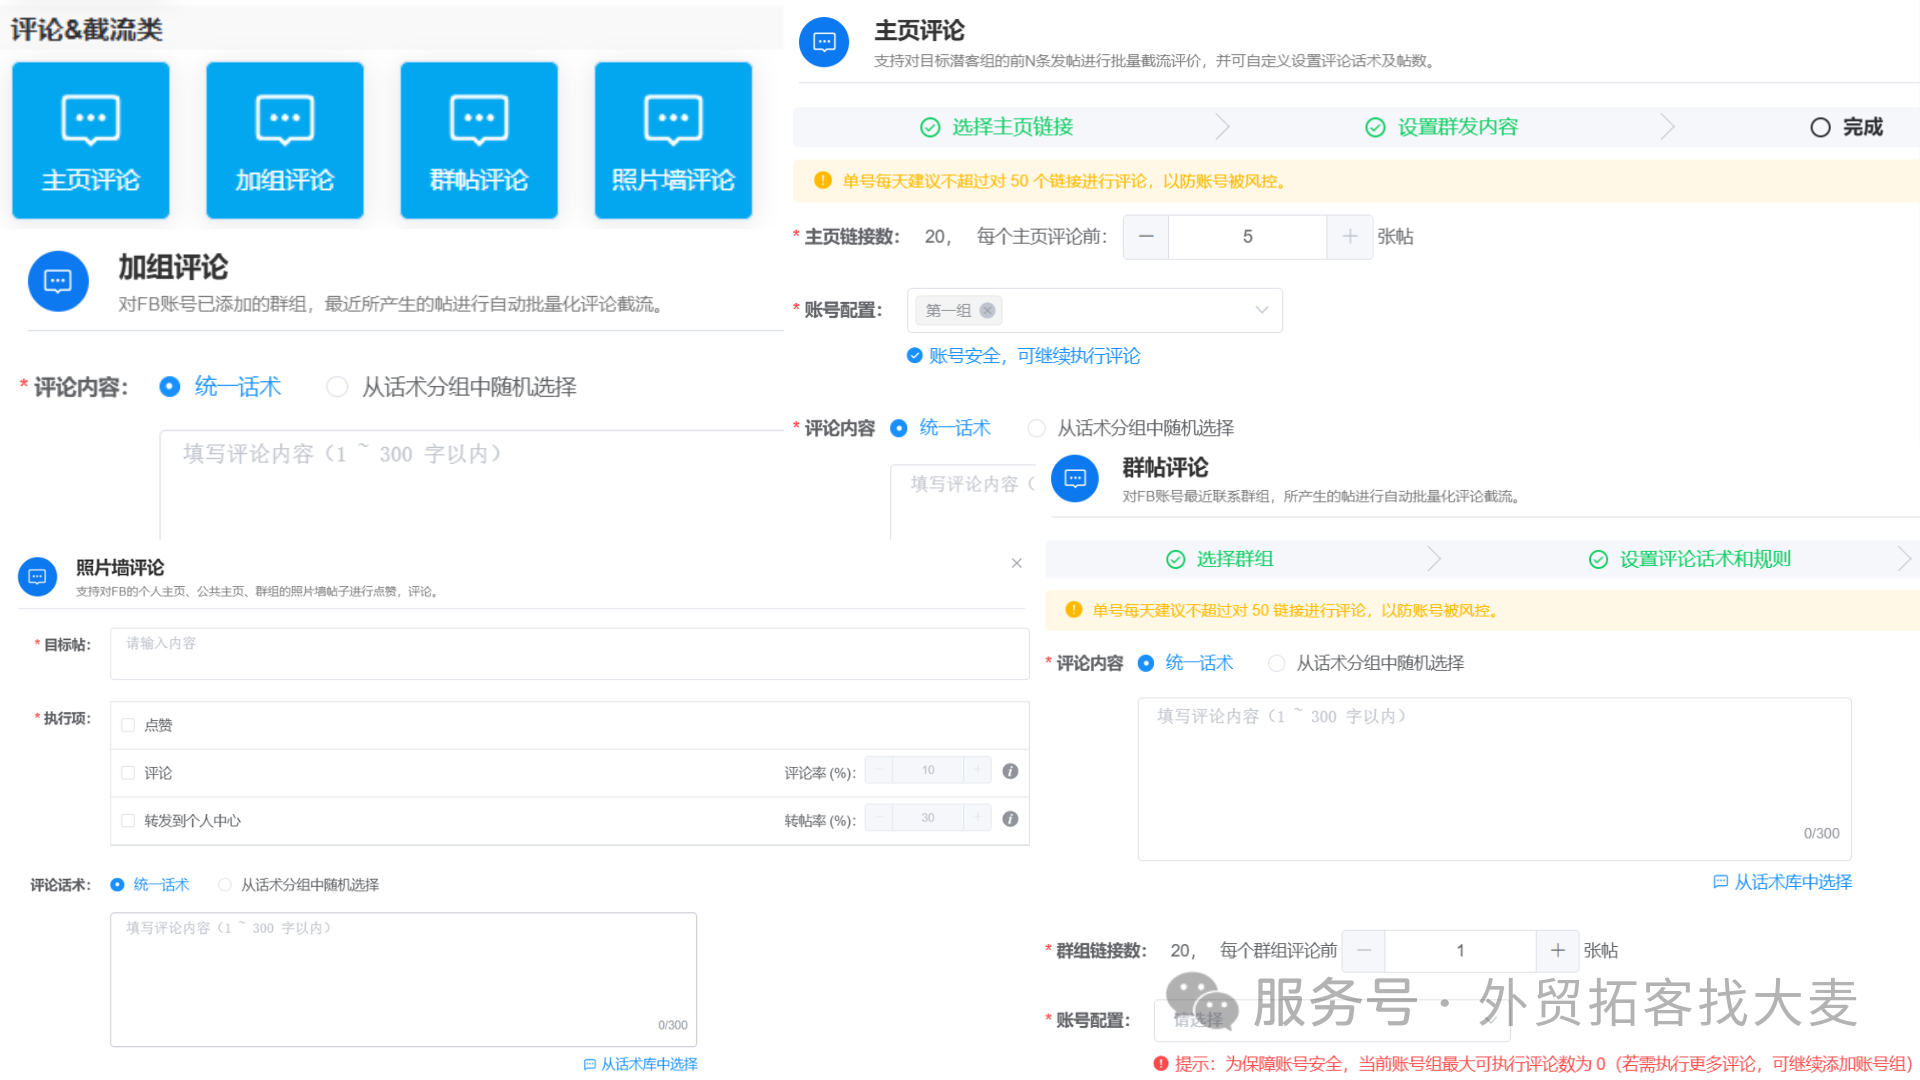Close the 照片墙评论 dialog
1920x1080 pixels.
1016,563
